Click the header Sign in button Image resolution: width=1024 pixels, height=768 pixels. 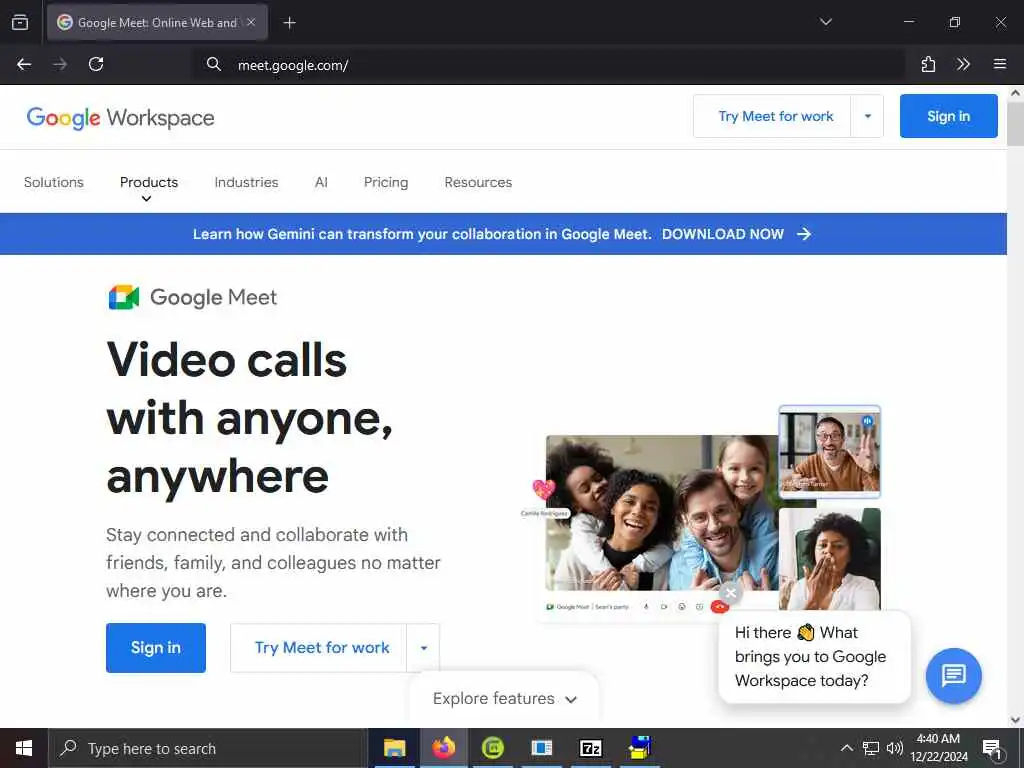tap(948, 116)
